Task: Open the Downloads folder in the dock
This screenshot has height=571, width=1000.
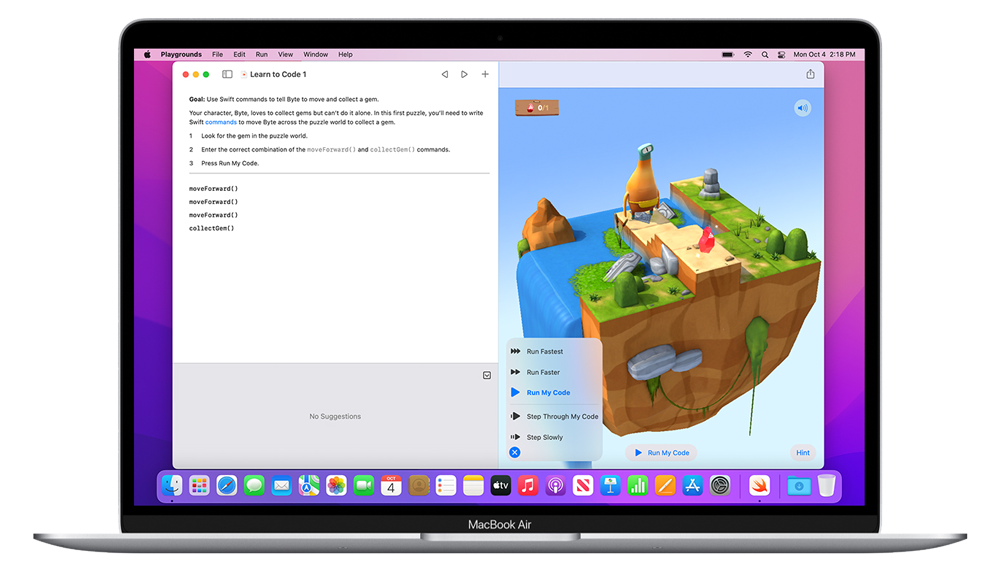Action: click(798, 486)
